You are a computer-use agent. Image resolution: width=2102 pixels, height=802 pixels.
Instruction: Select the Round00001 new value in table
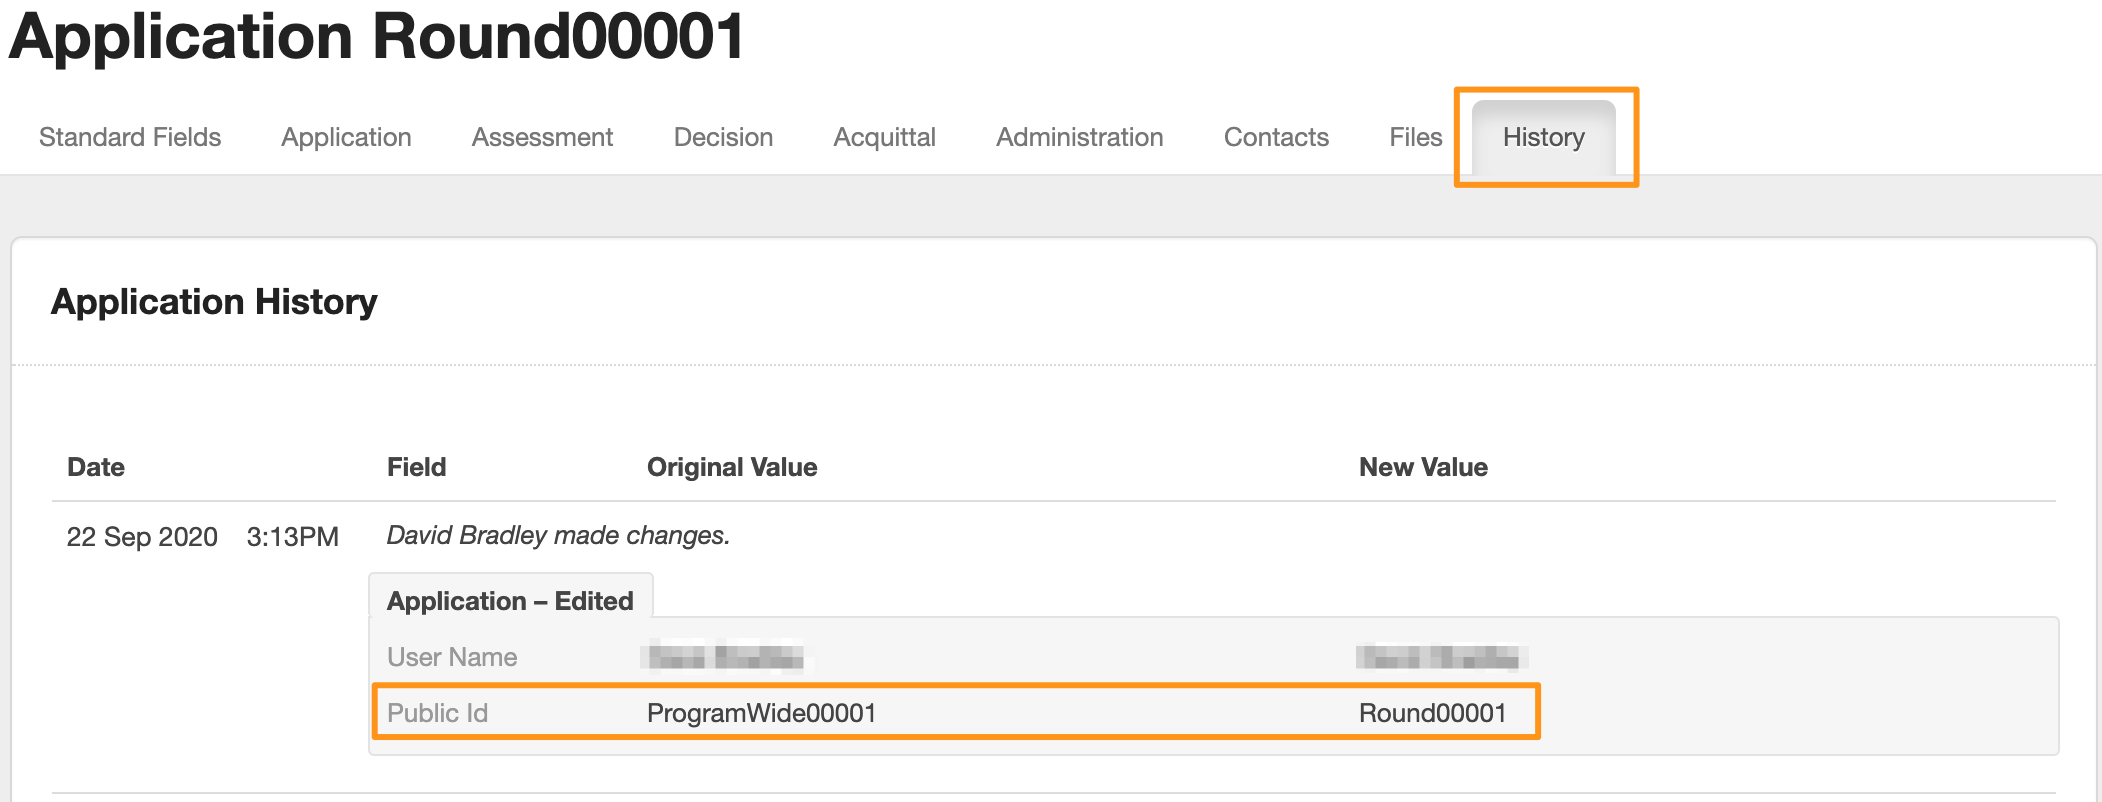click(x=1432, y=713)
